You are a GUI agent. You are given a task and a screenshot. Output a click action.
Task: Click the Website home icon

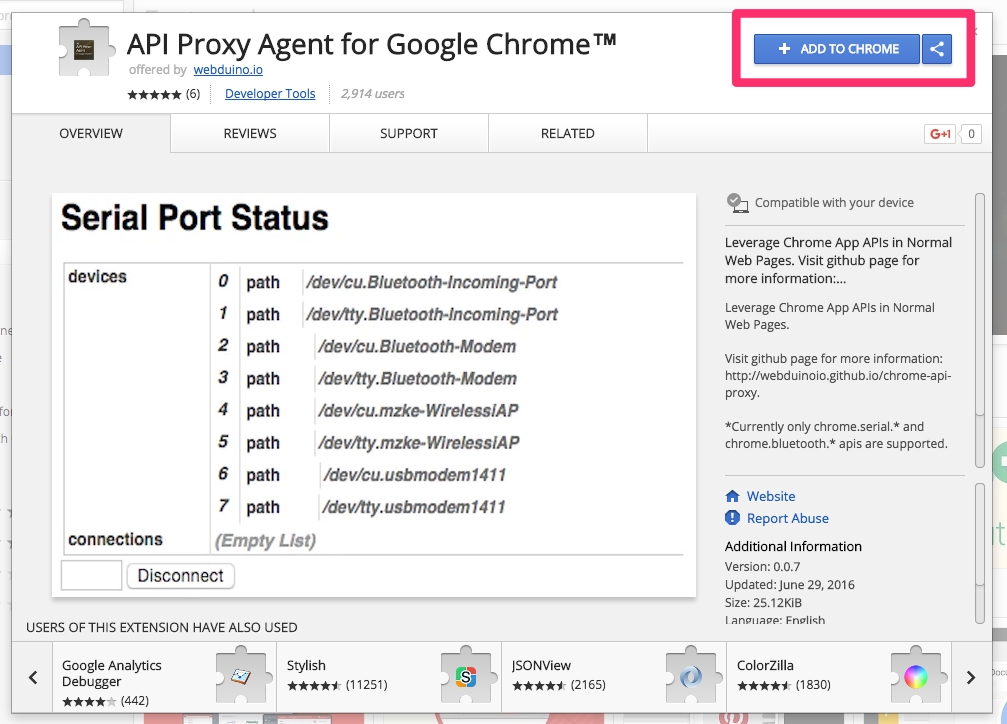pyautogui.click(x=732, y=496)
